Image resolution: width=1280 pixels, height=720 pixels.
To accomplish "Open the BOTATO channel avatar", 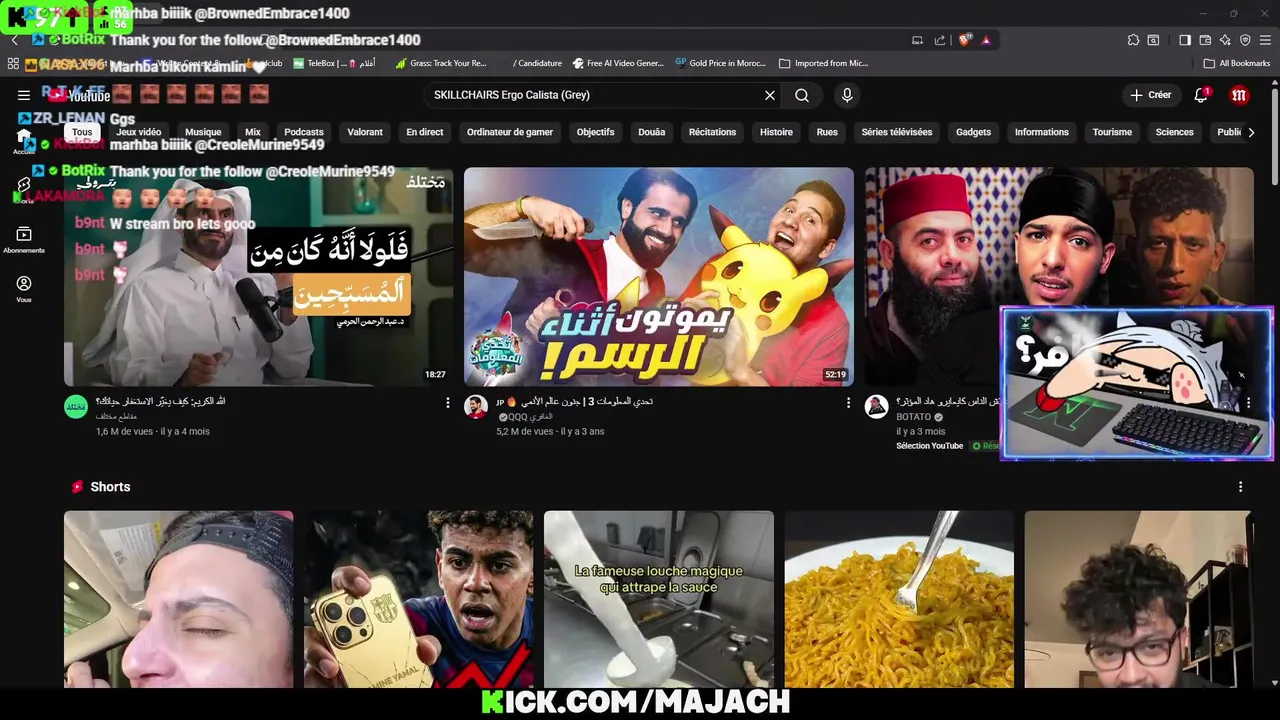I will [x=877, y=407].
